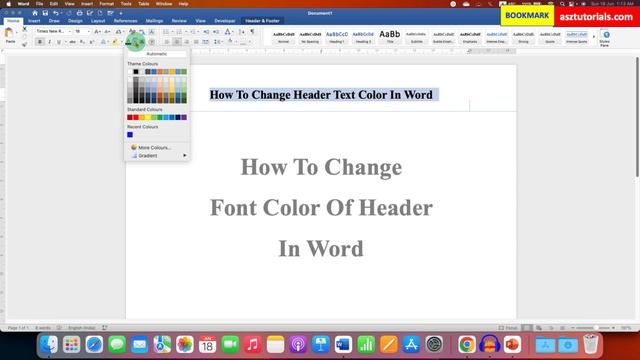Toggle Print Layout view in status bar
Viewport: 640px width, 360px height.
tap(527, 328)
